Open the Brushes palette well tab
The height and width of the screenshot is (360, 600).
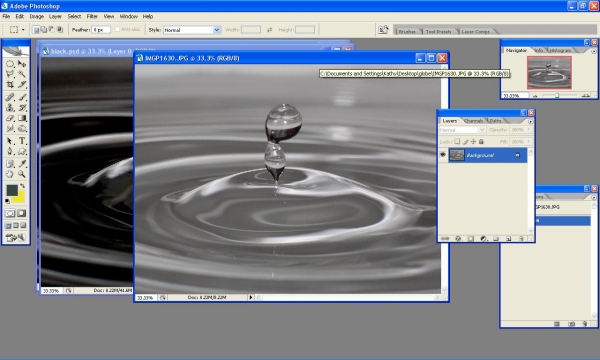[407, 31]
